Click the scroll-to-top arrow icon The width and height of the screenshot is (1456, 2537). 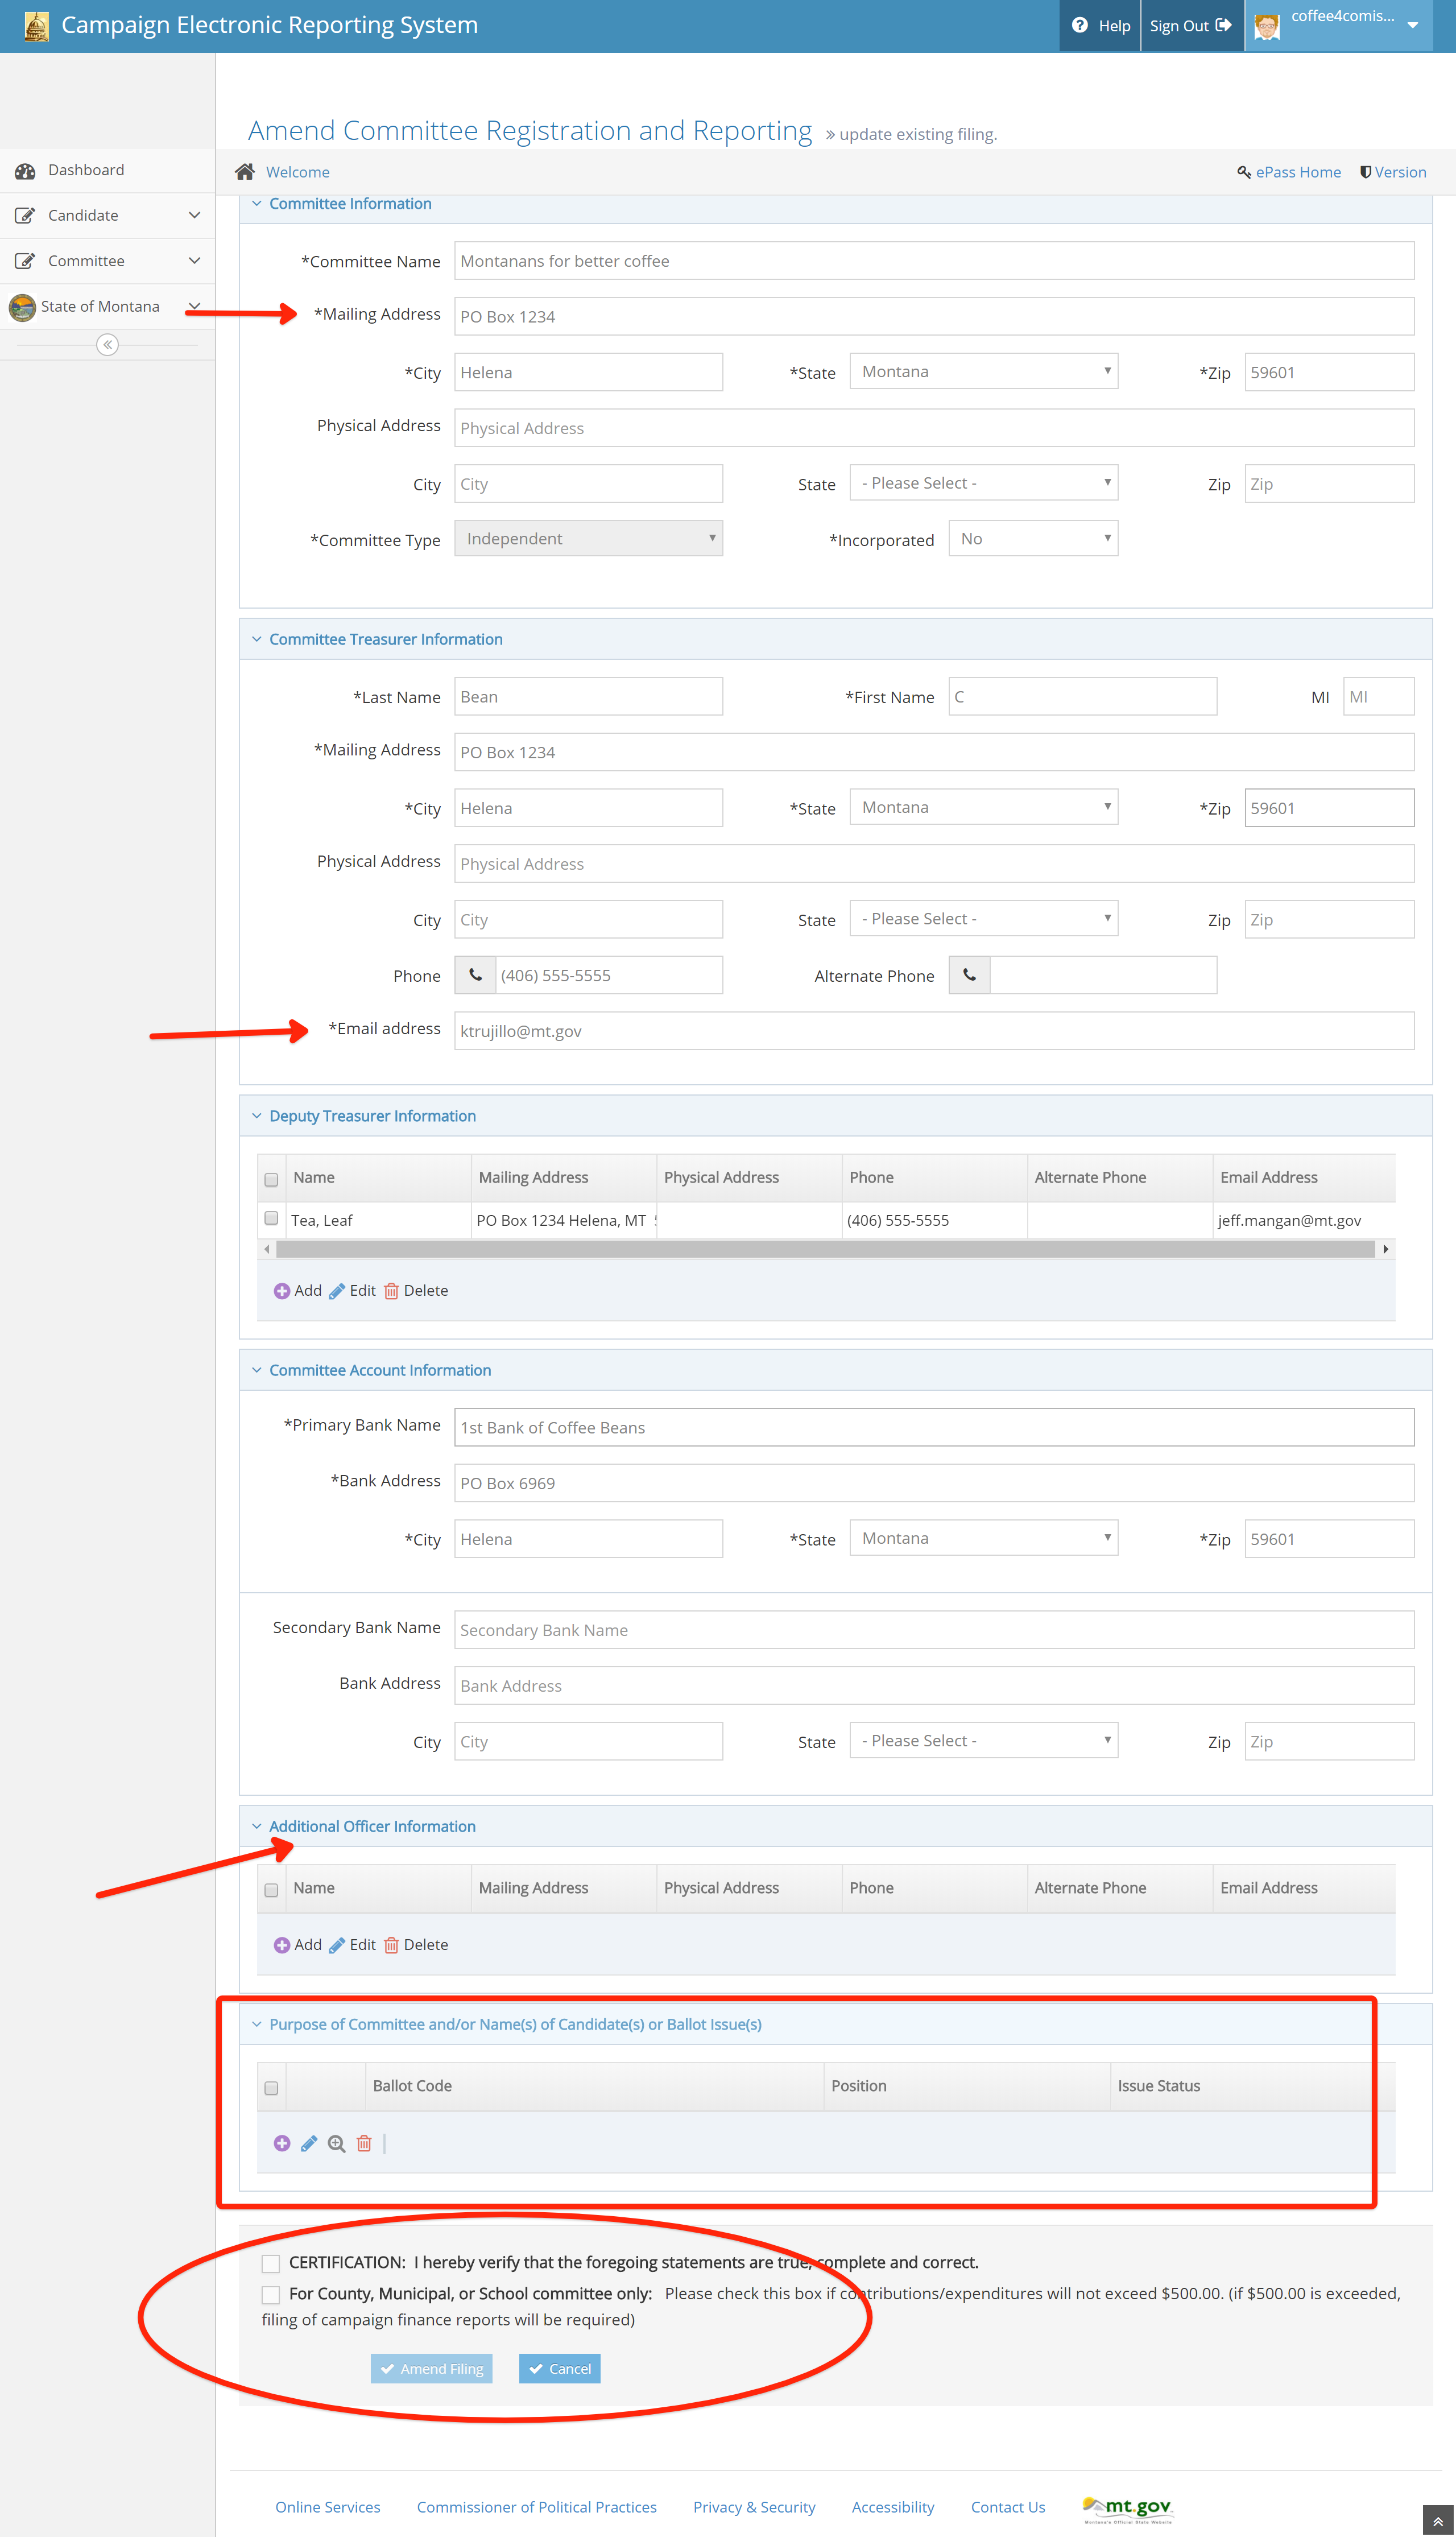point(1438,2521)
